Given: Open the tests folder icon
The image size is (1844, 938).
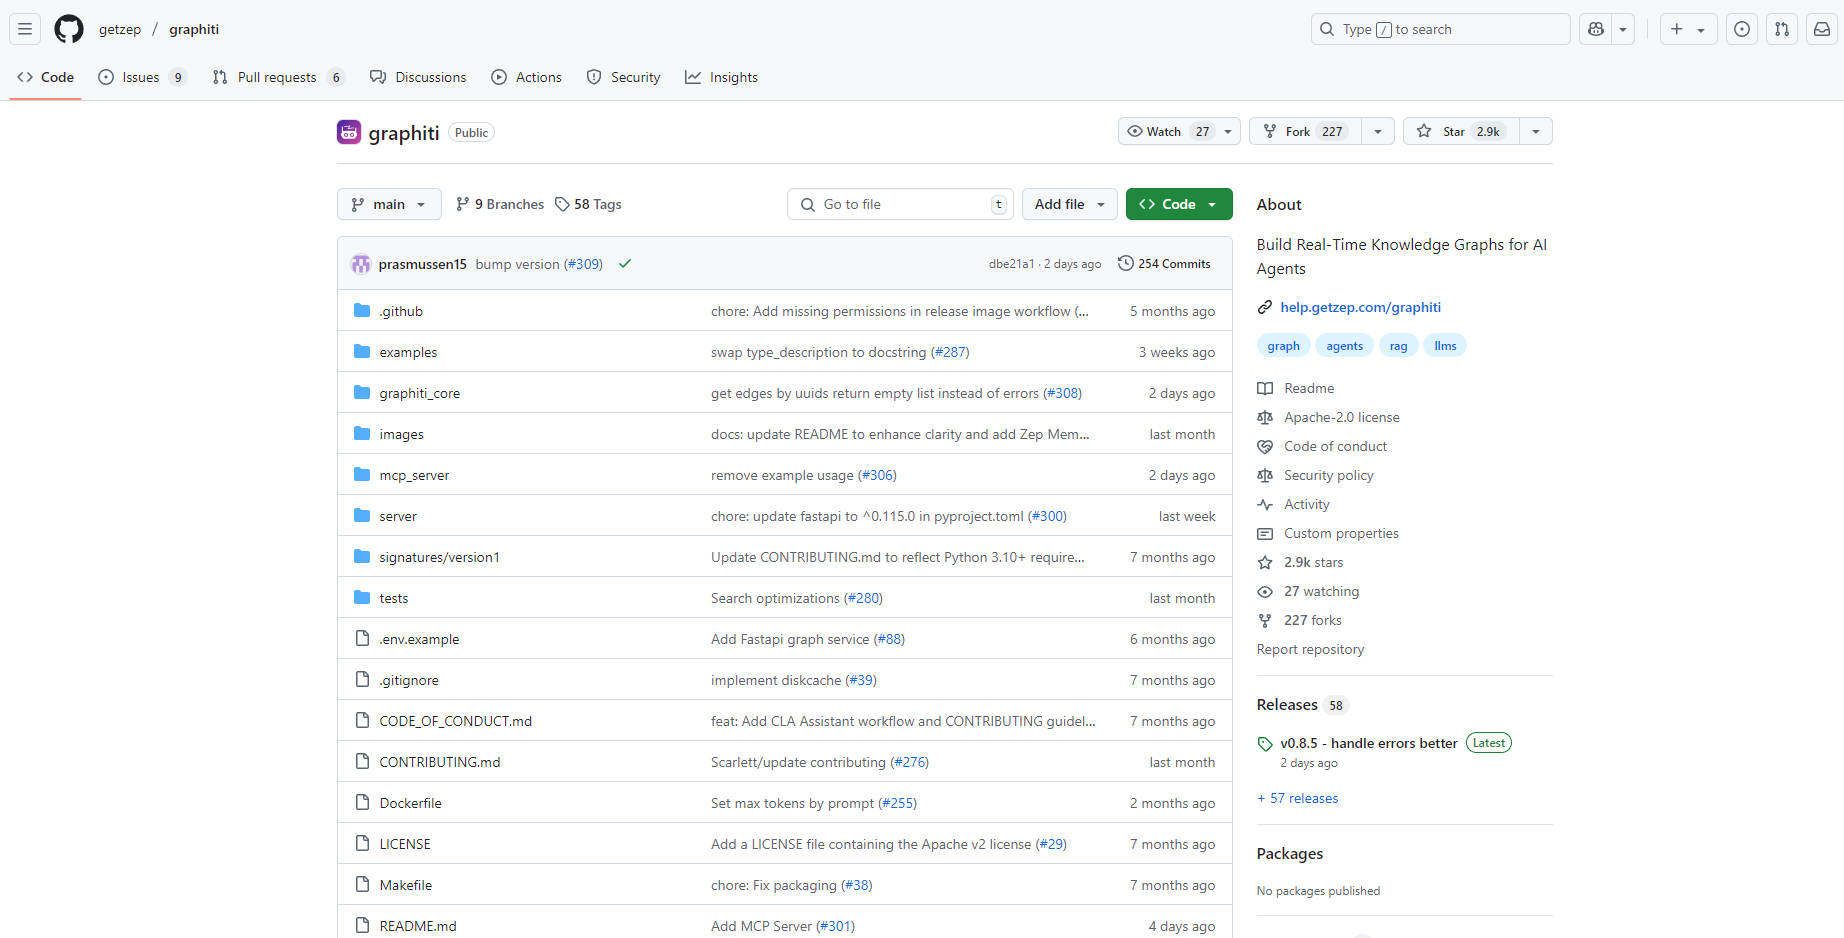Looking at the screenshot, I should point(362,598).
